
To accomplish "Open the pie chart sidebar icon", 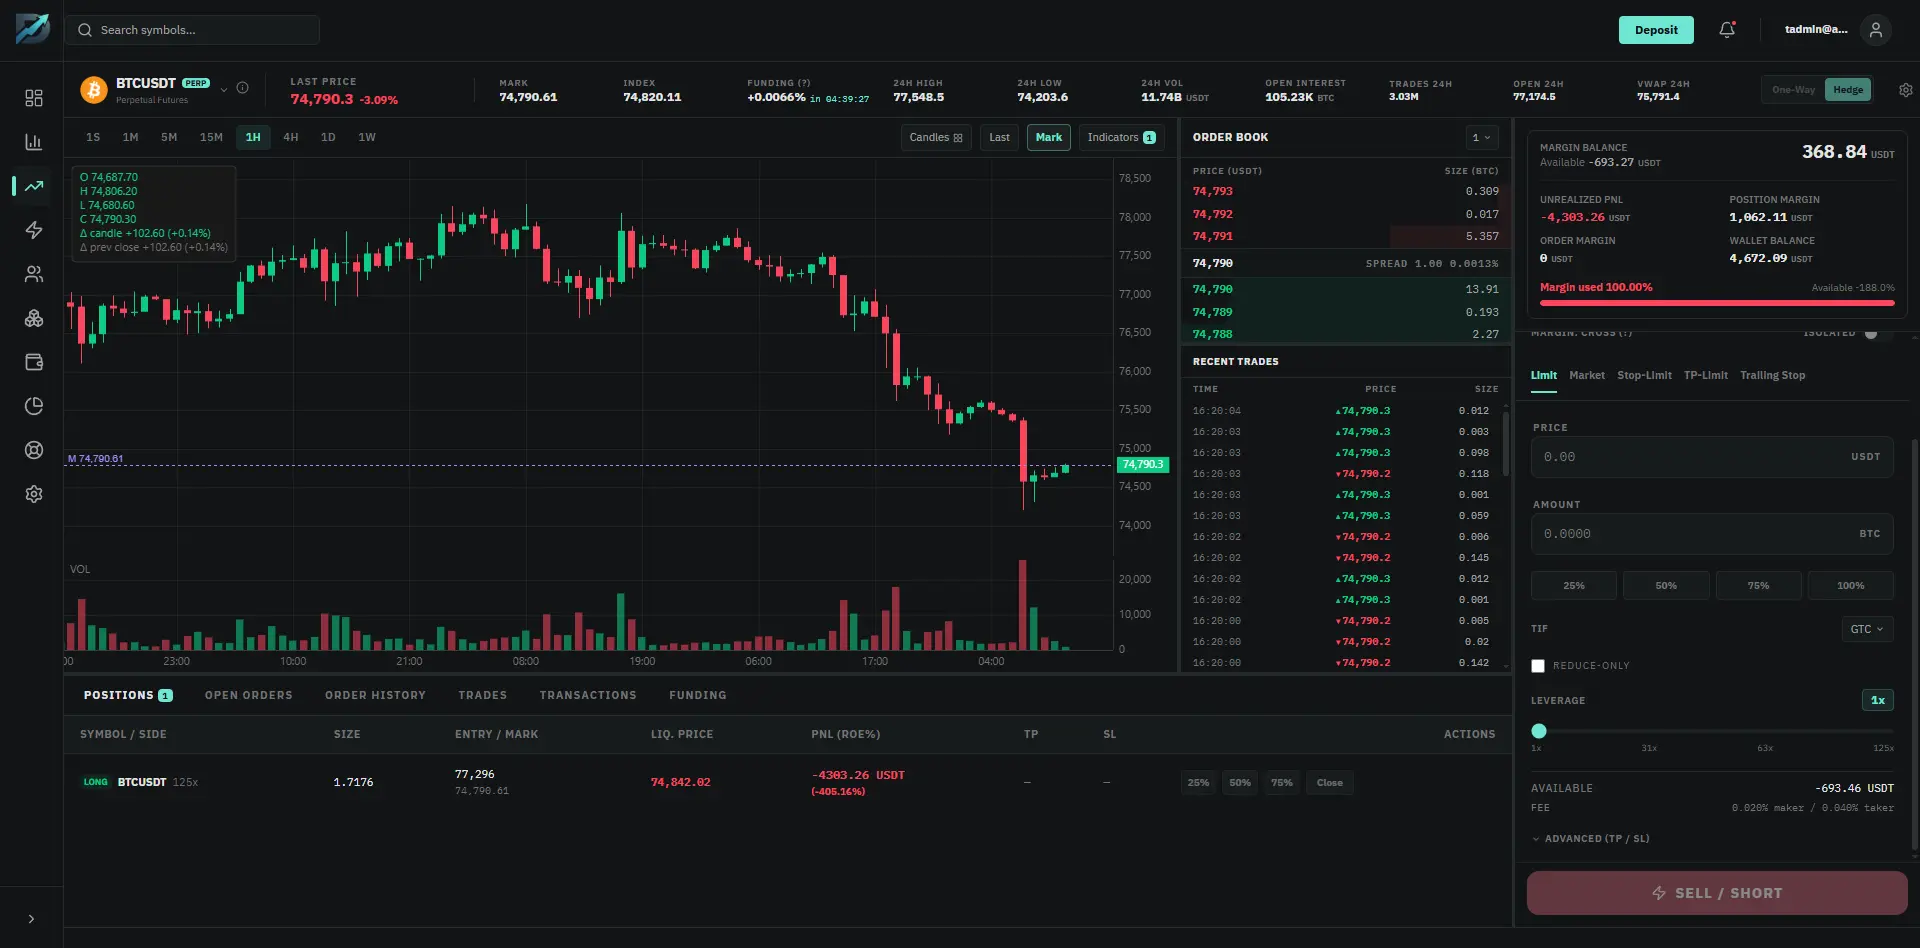I will [34, 406].
